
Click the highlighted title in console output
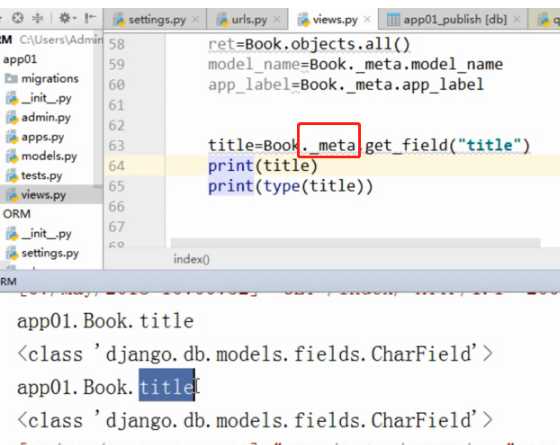167,385
